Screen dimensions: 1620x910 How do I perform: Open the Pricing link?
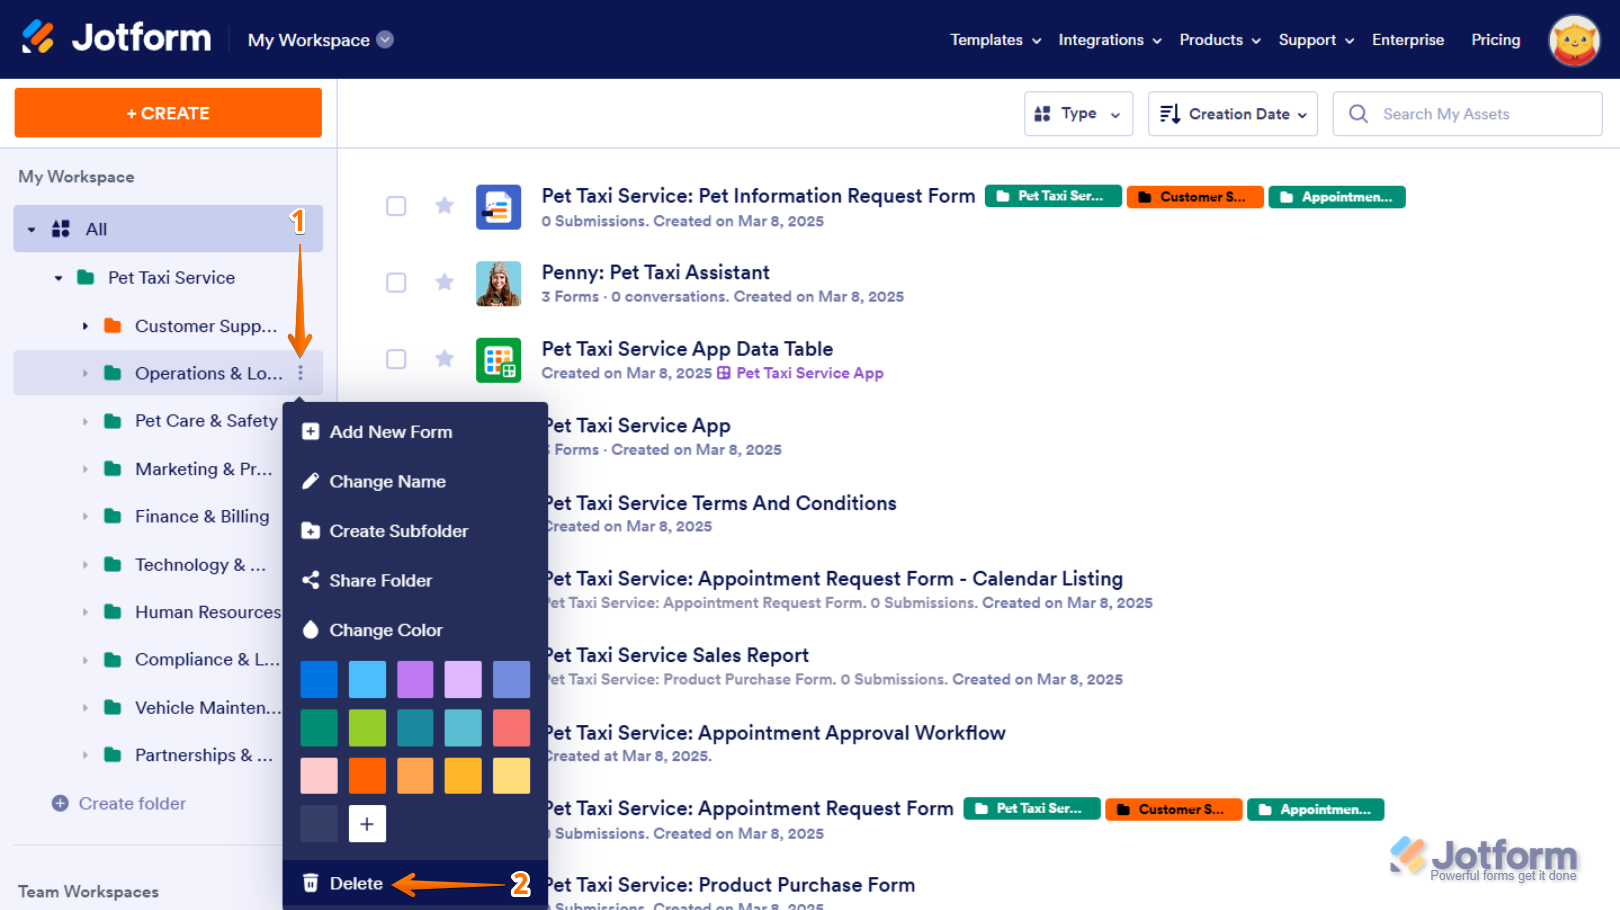click(1496, 40)
